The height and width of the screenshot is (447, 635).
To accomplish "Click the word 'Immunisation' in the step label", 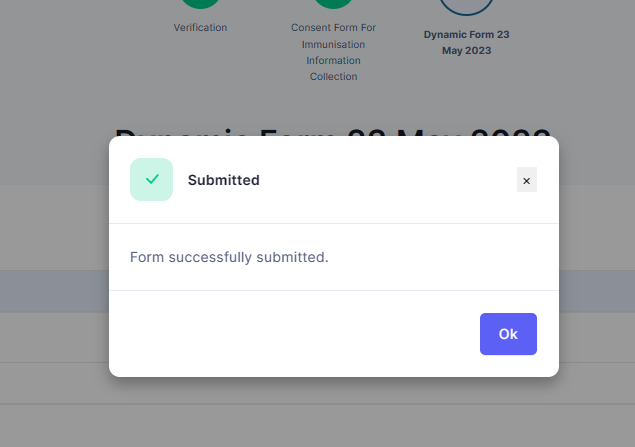I will coord(333,44).
